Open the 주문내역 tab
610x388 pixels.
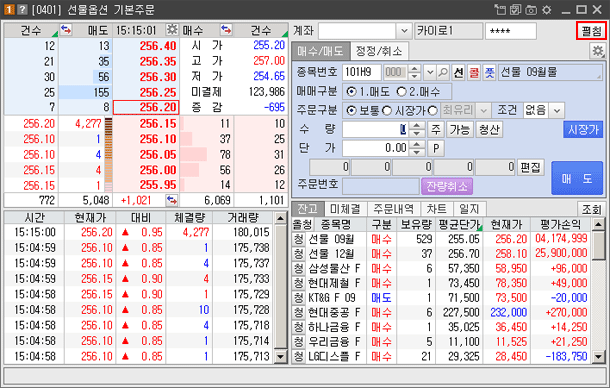(394, 209)
